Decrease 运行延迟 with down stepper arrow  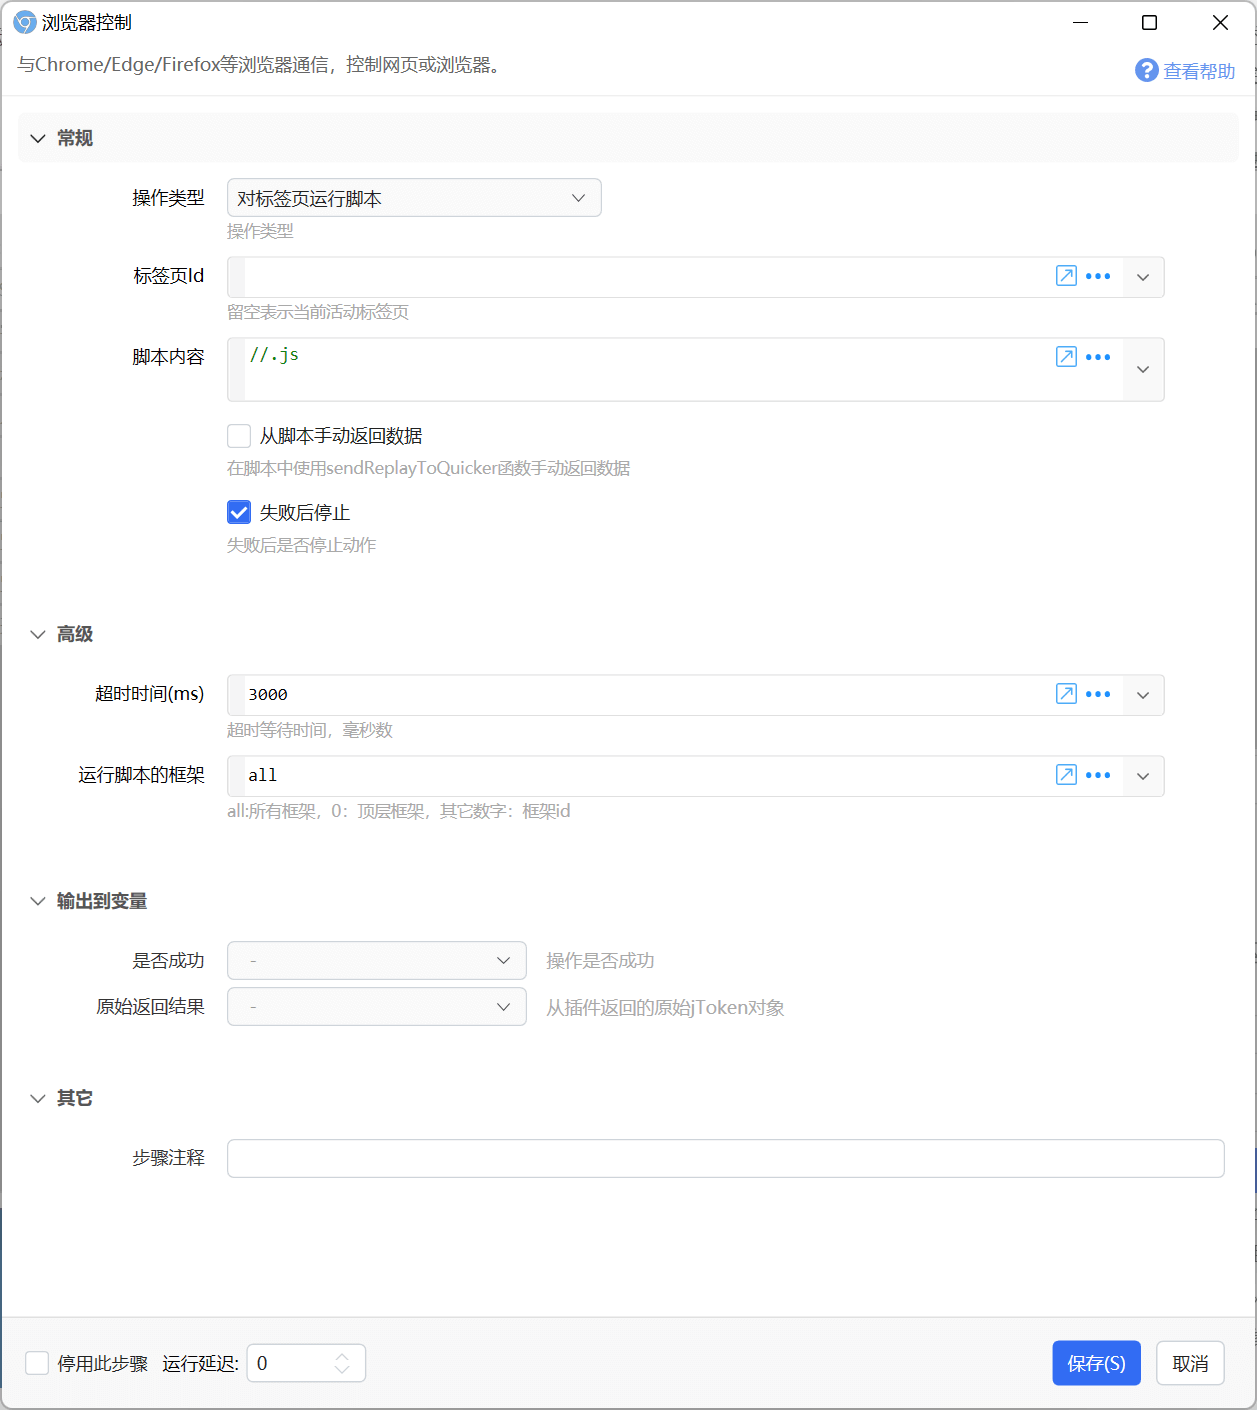pyautogui.click(x=342, y=1370)
